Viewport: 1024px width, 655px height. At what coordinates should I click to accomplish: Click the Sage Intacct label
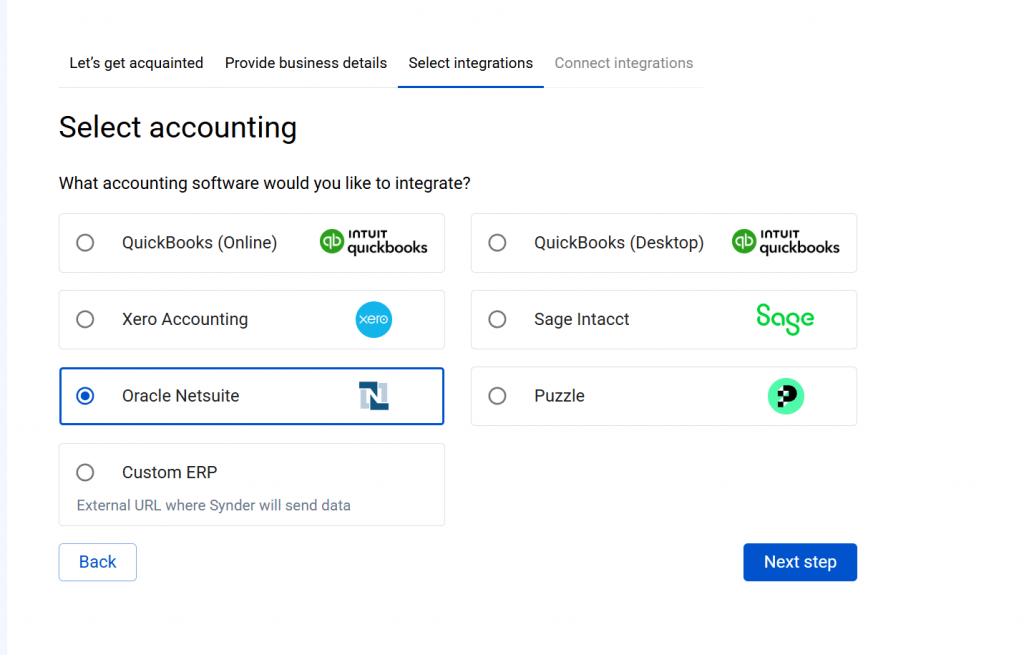point(581,319)
